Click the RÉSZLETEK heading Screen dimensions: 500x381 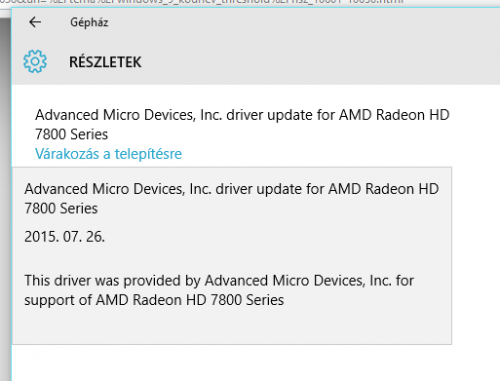(105, 62)
